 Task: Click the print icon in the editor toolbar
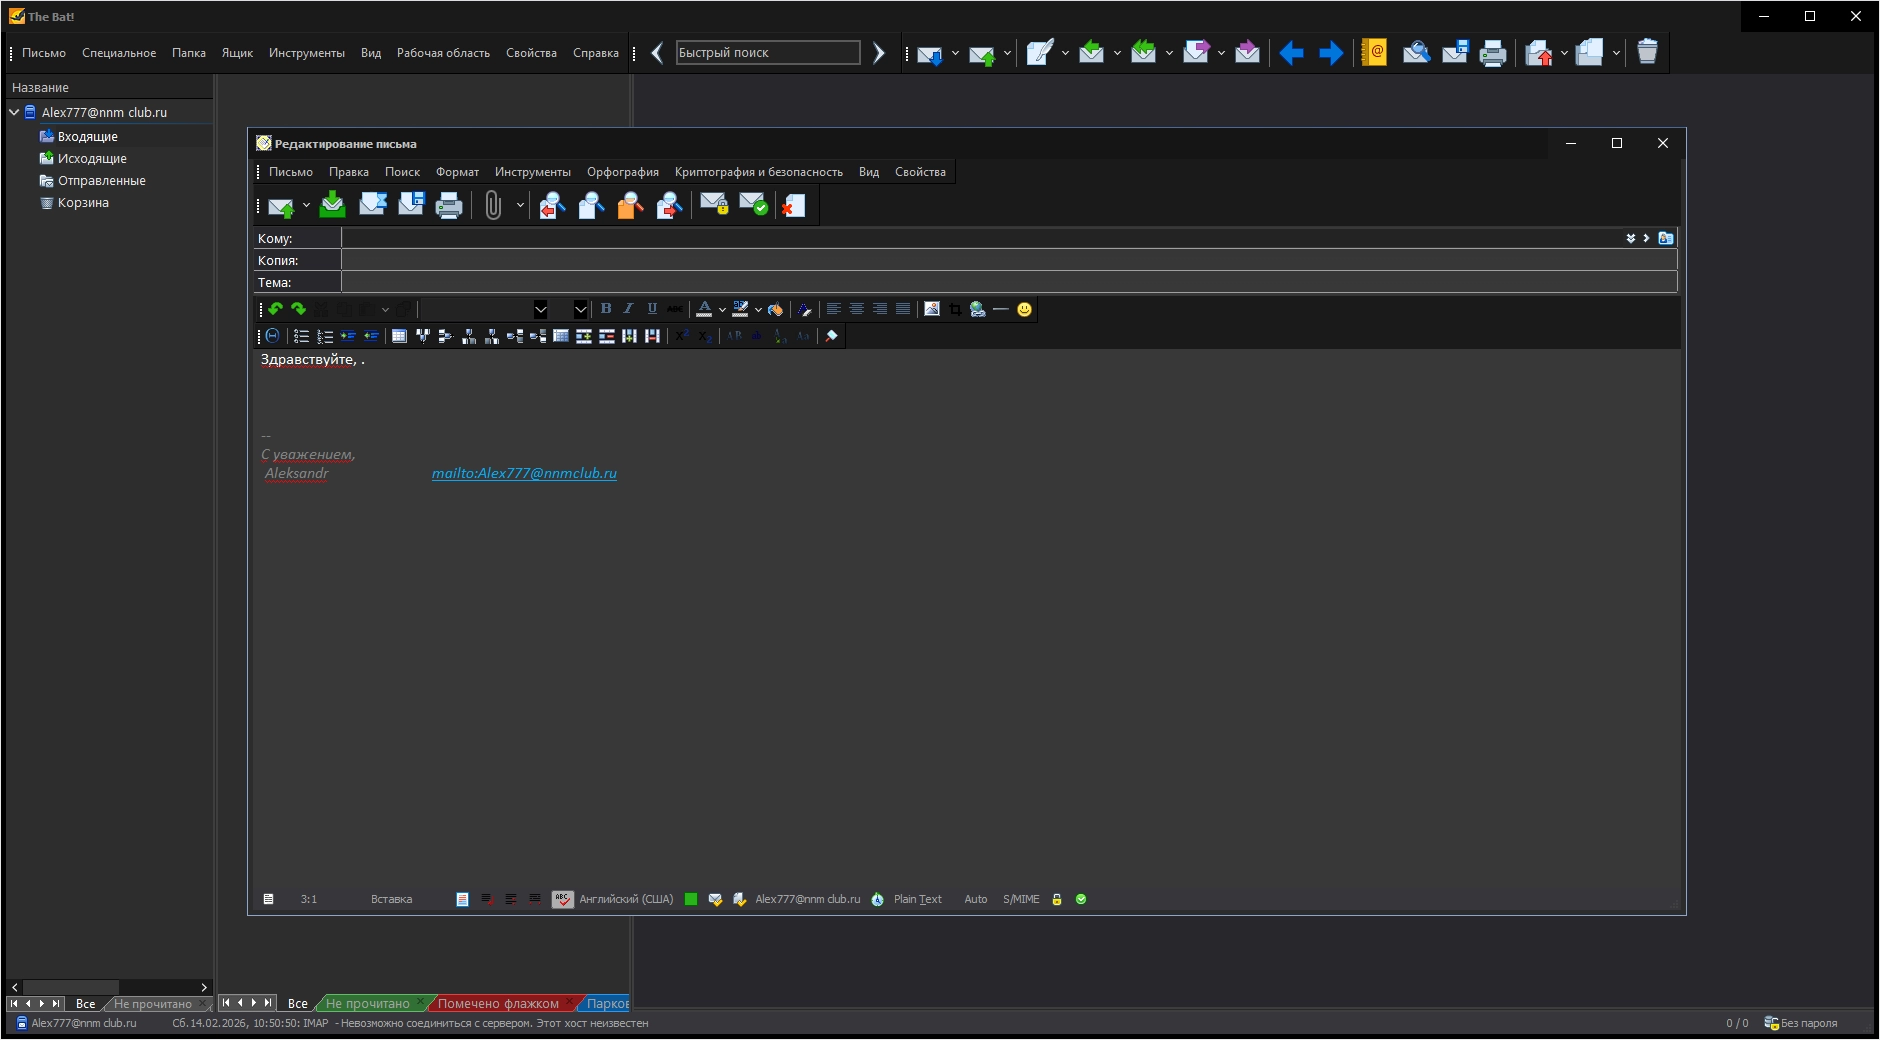click(449, 206)
